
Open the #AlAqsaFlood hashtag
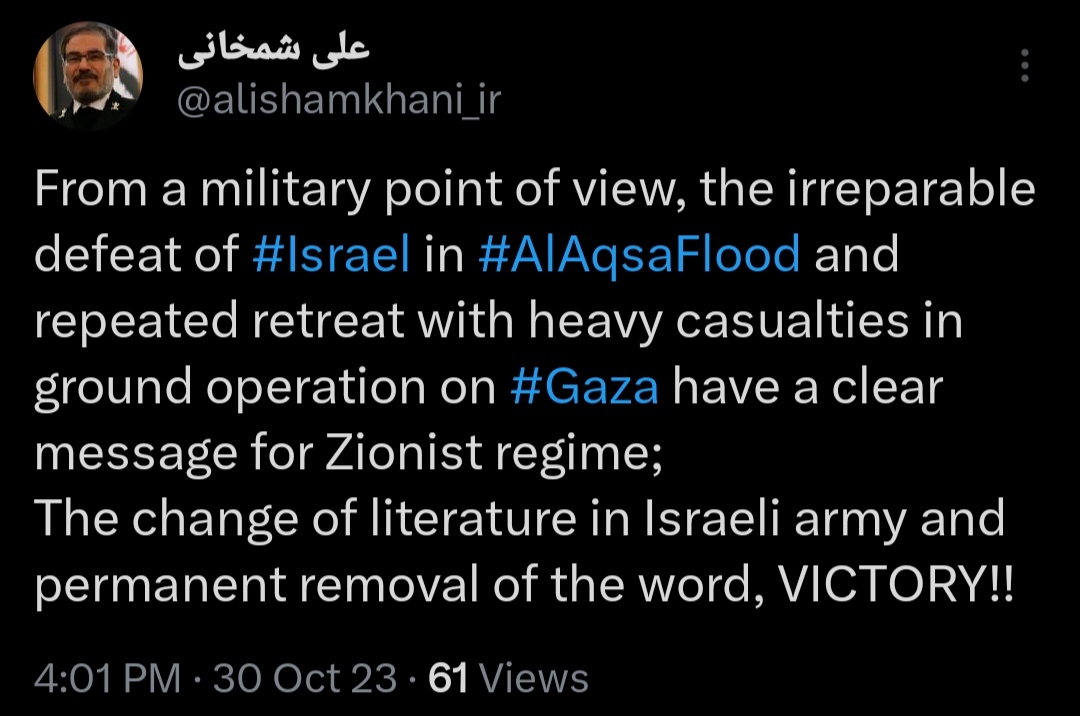[x=639, y=255]
